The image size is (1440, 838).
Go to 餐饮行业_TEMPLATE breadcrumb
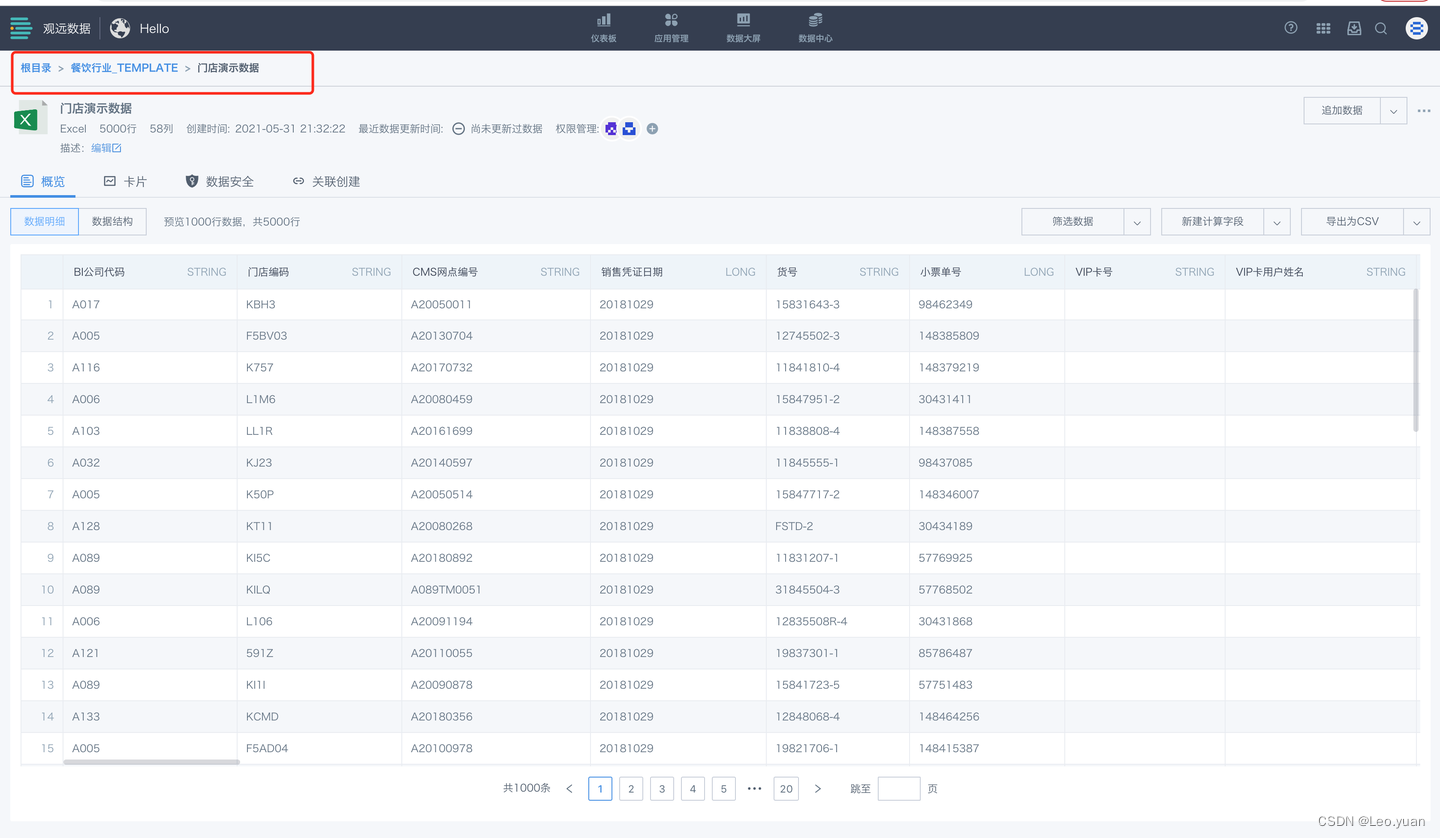(x=124, y=68)
